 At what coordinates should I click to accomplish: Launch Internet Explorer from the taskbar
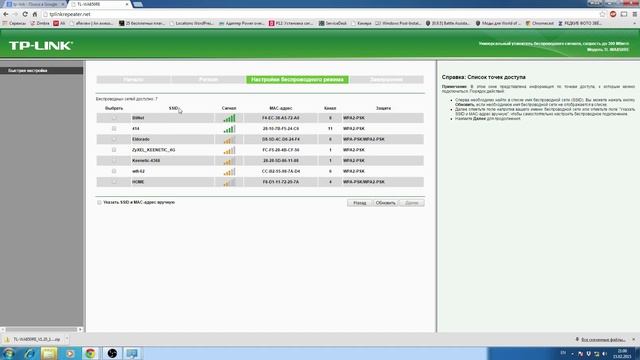pos(29,353)
